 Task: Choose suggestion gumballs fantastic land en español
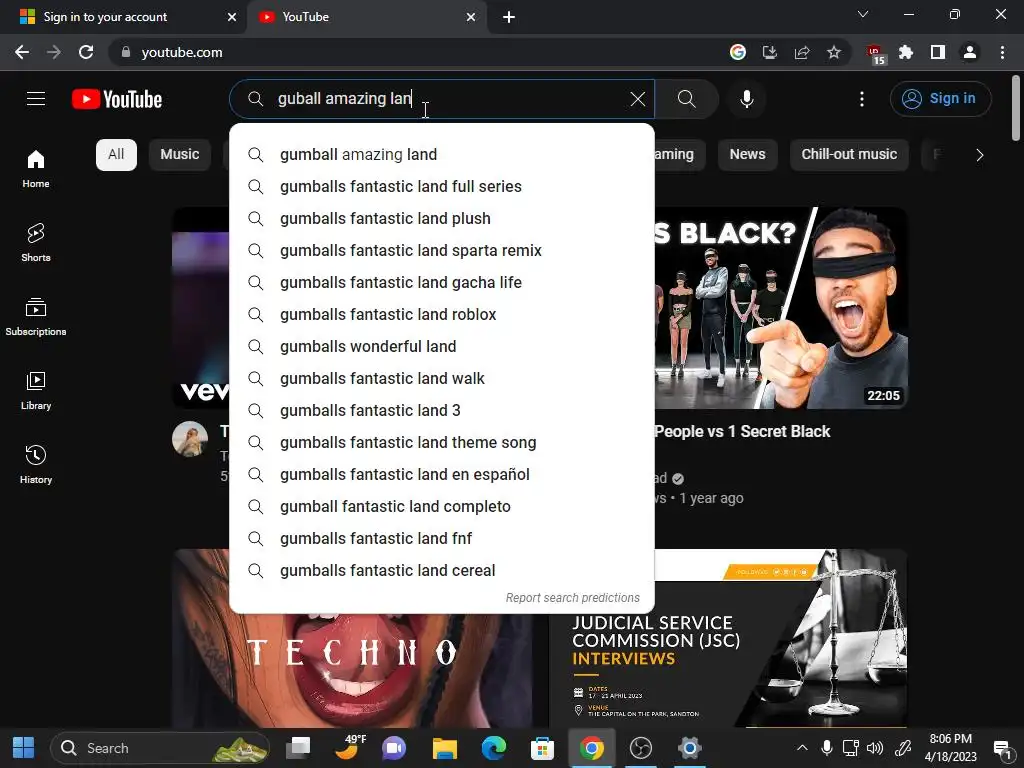(442, 475)
